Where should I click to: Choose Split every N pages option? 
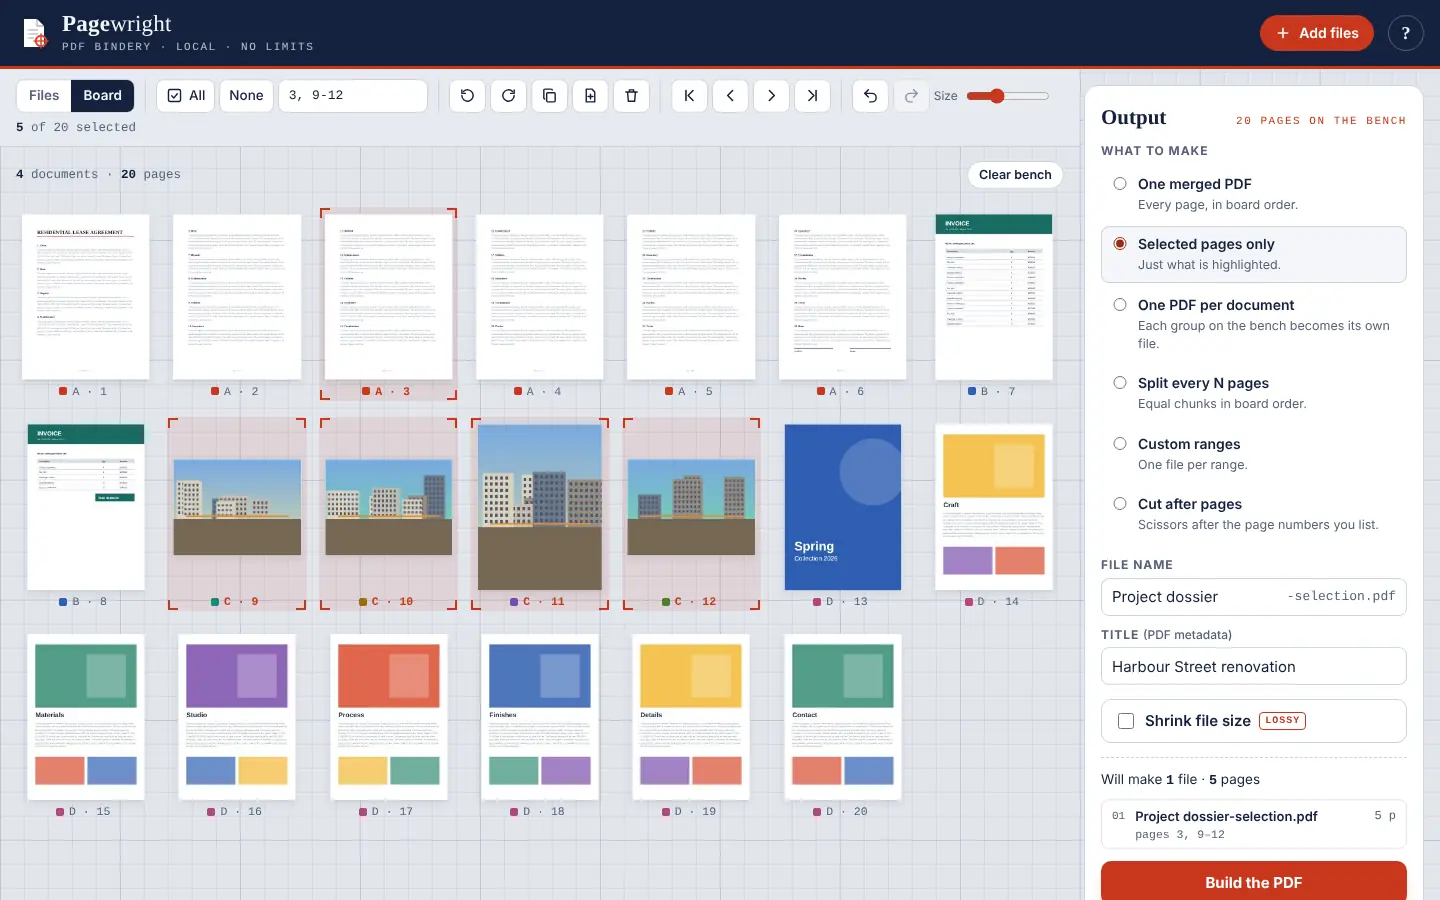point(1253,393)
